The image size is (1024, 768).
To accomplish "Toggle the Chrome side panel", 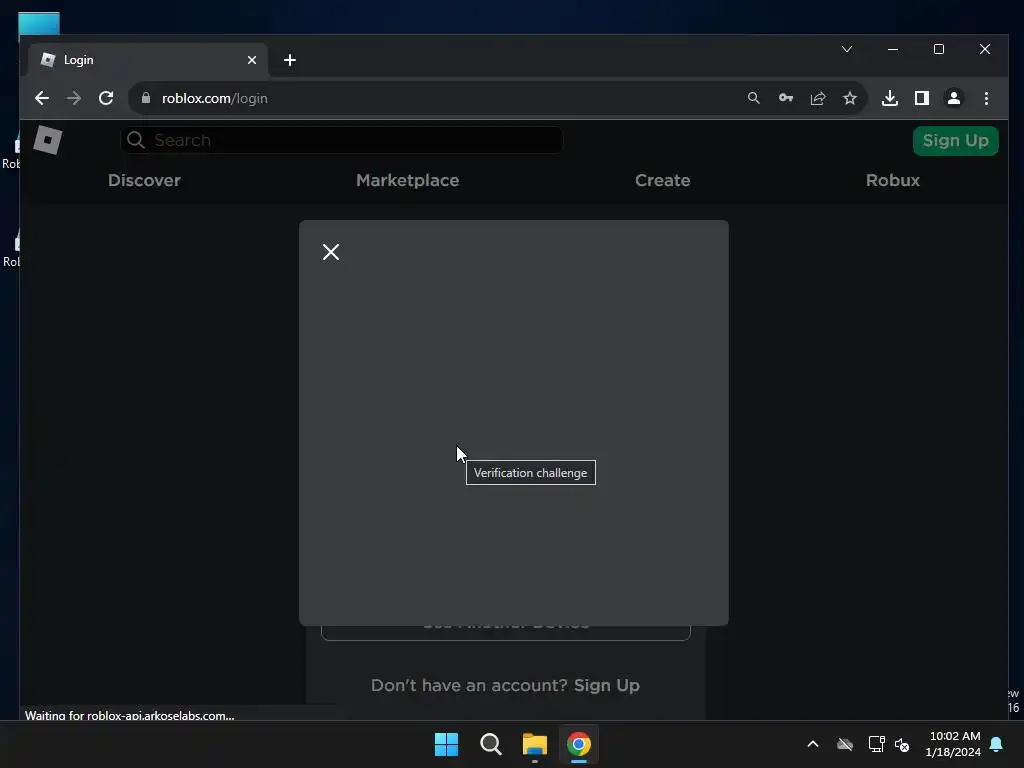I will coord(921,98).
